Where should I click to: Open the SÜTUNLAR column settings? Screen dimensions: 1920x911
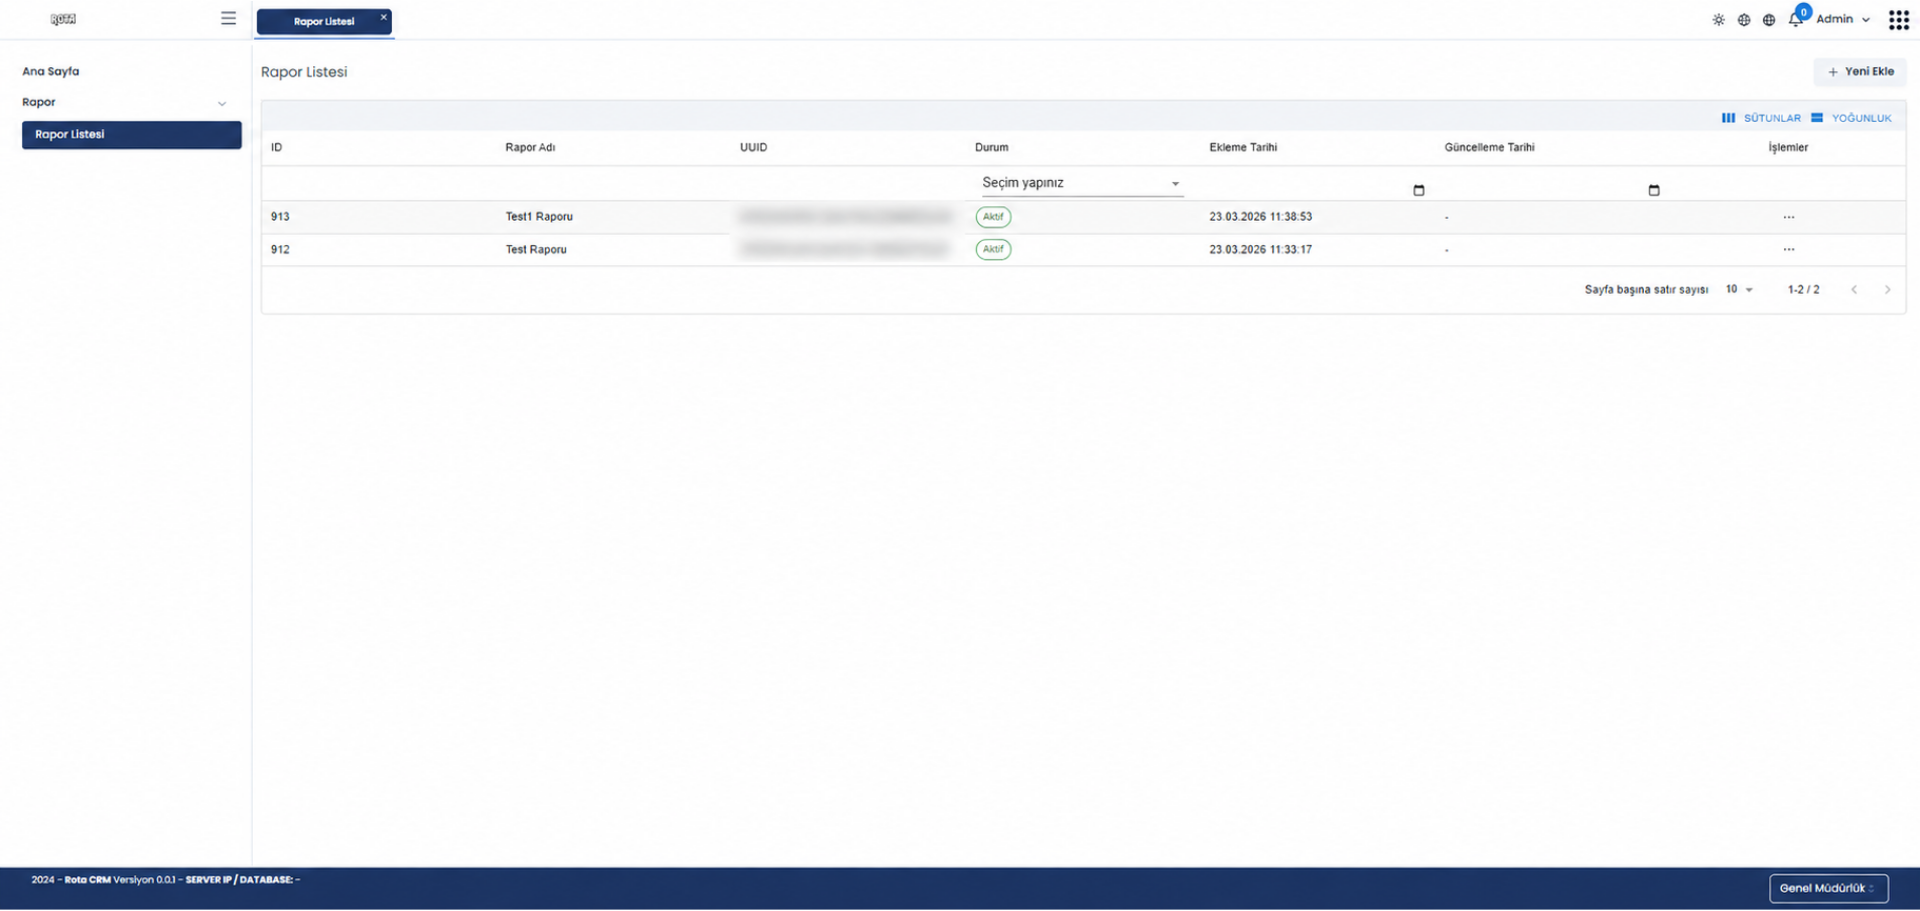tap(1761, 118)
